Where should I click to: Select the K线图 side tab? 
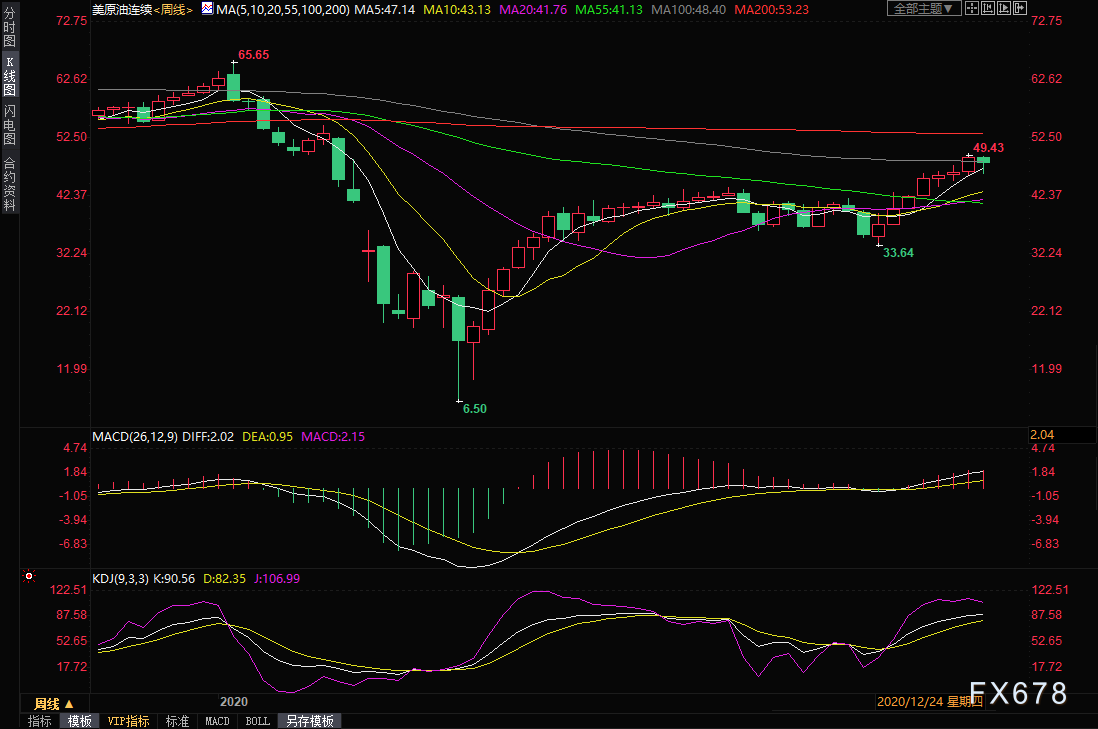coord(9,76)
